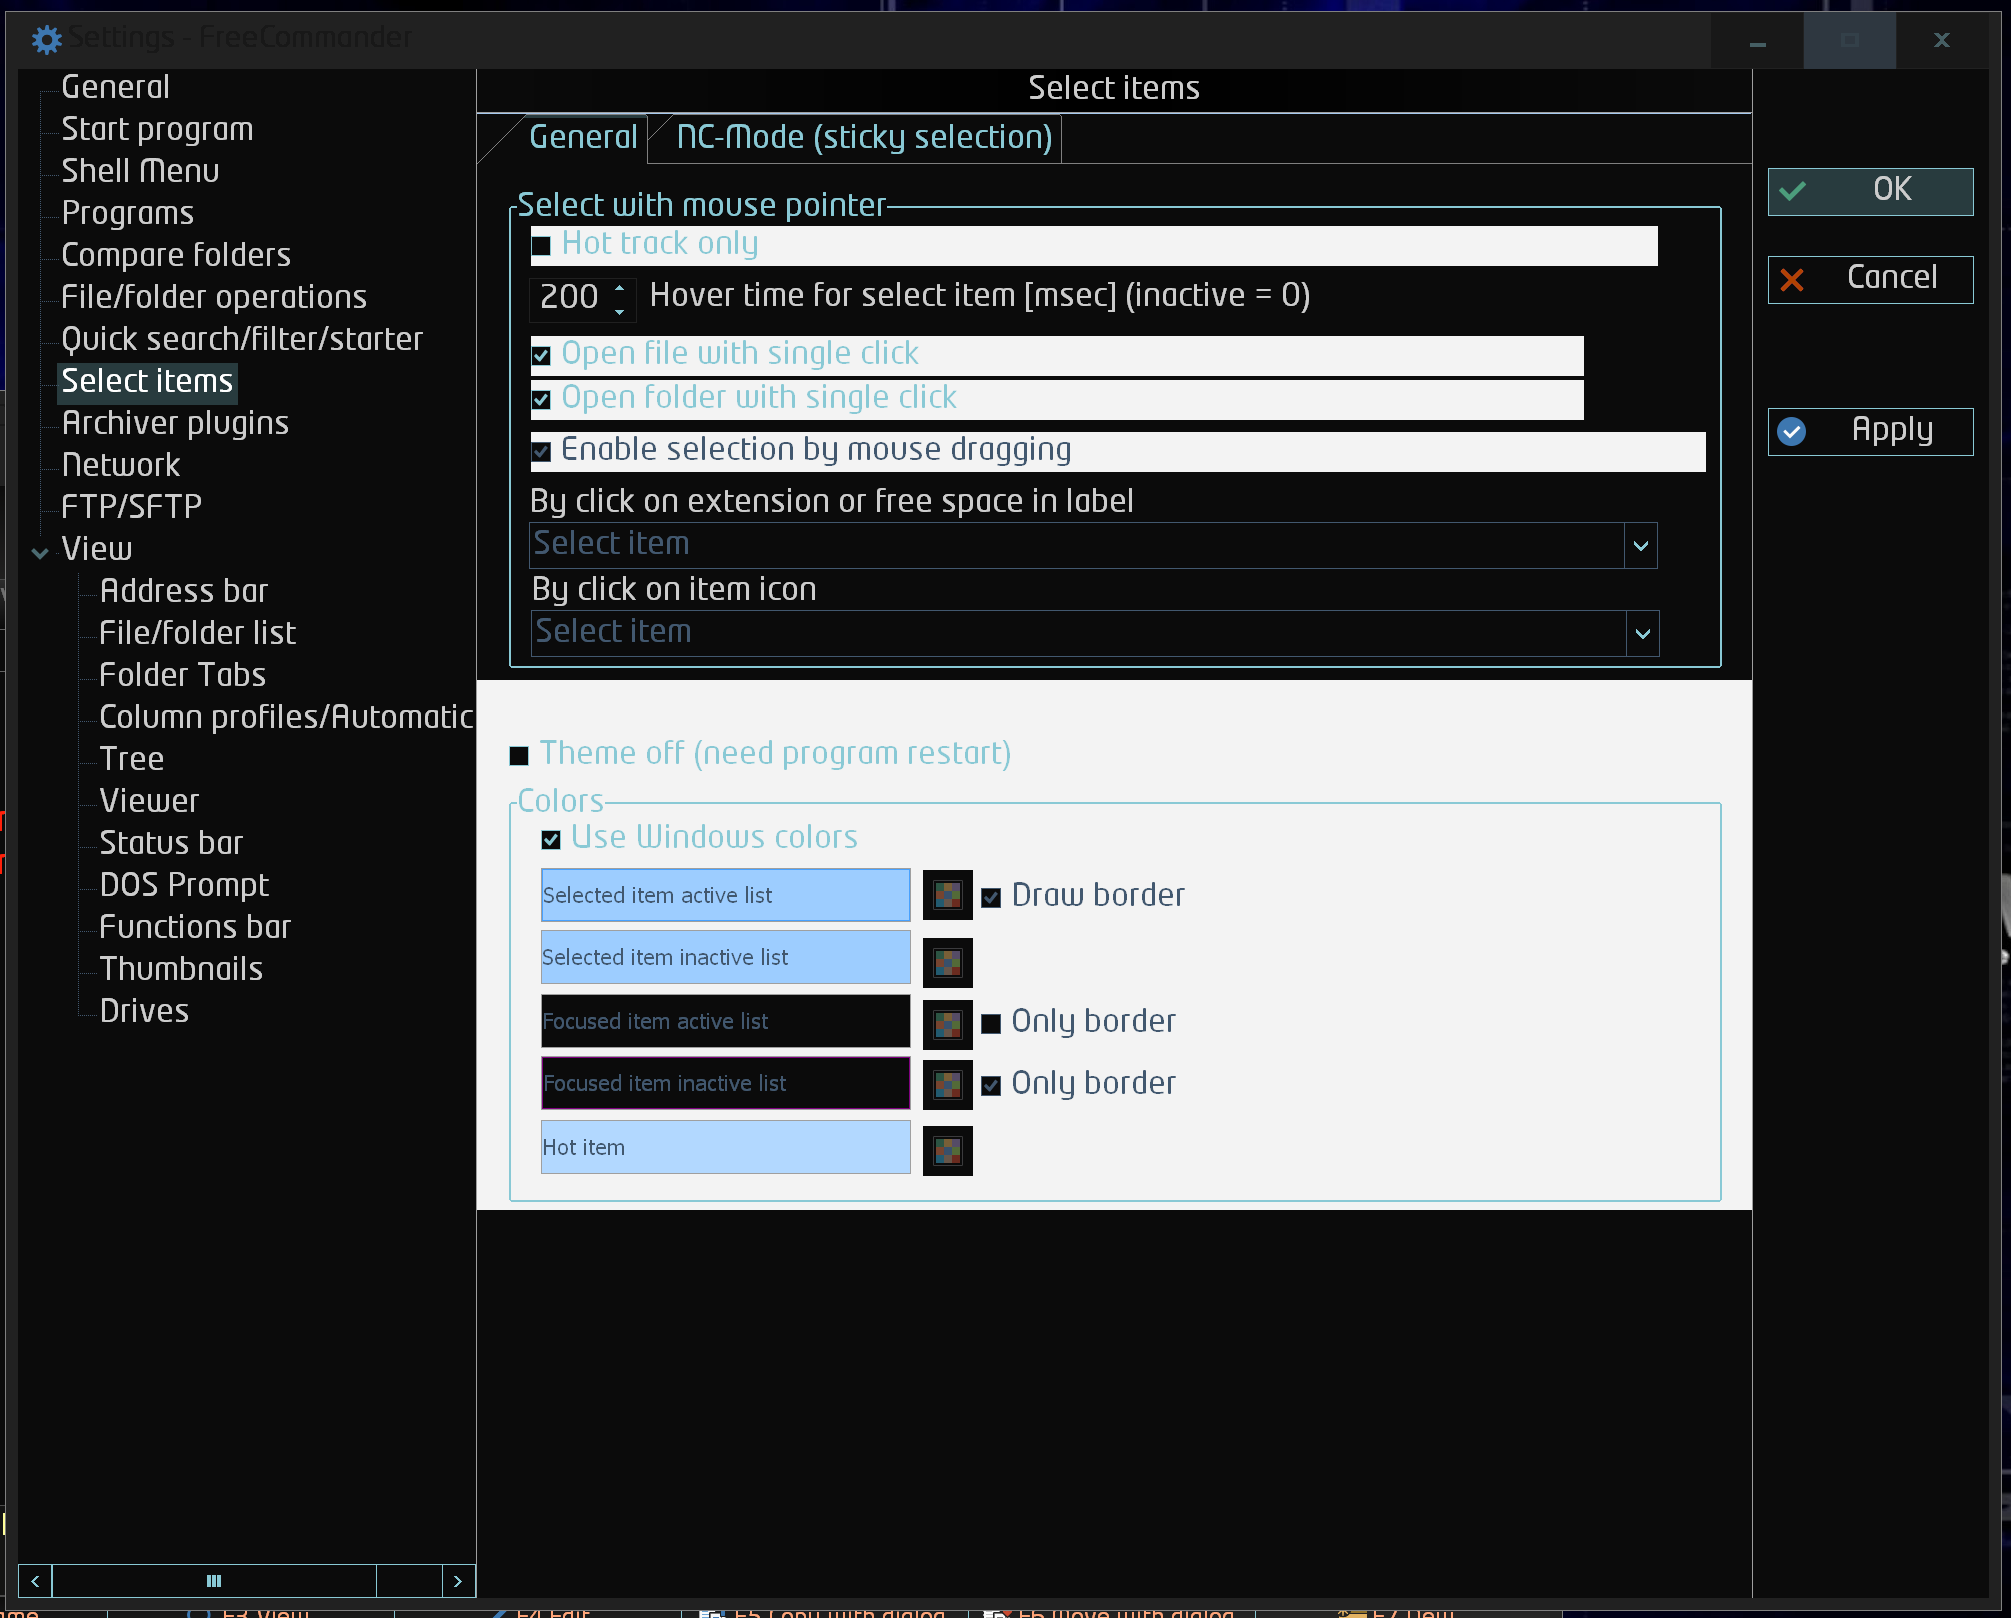The height and width of the screenshot is (1618, 2011).
Task: Open the By click on item icon dropdown
Action: pos(1642,634)
